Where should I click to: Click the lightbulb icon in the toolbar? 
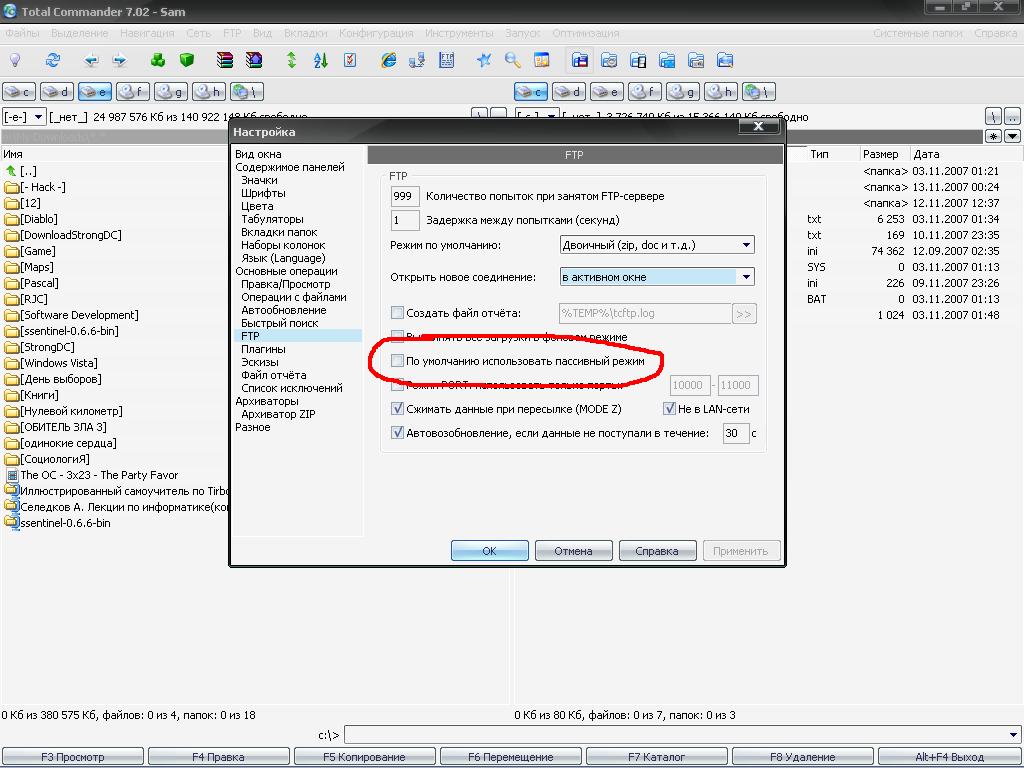pos(14,61)
